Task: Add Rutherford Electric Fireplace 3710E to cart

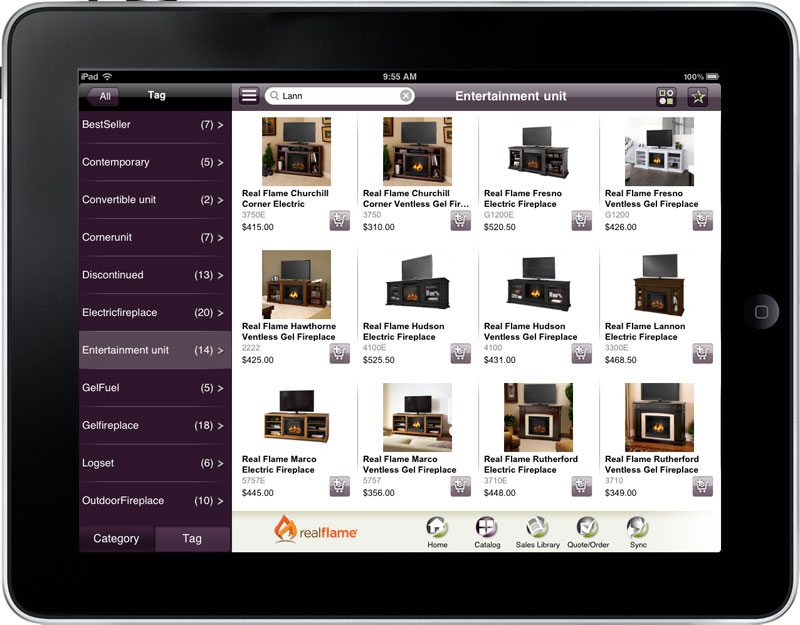Action: 581,486
